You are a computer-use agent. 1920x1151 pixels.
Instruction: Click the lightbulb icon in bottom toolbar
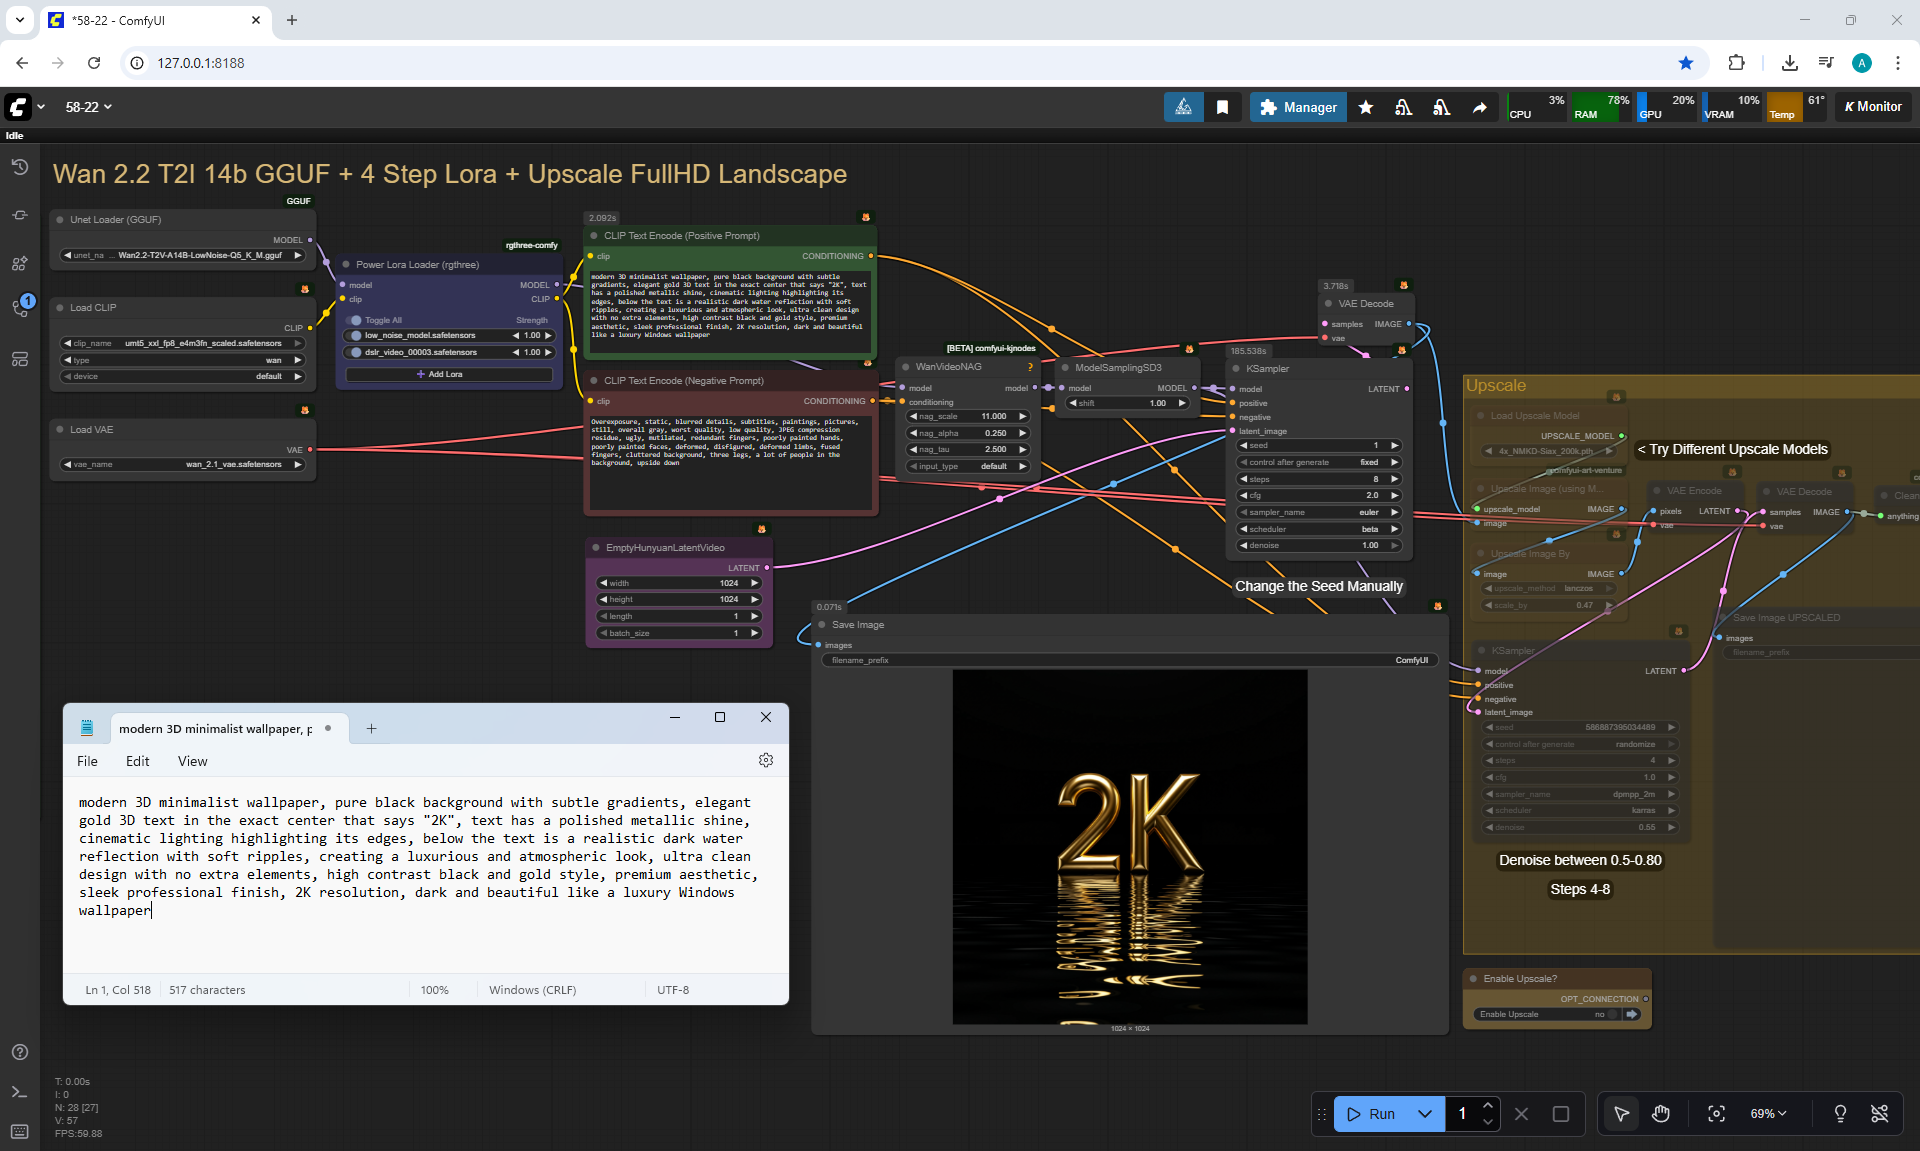(1840, 1114)
